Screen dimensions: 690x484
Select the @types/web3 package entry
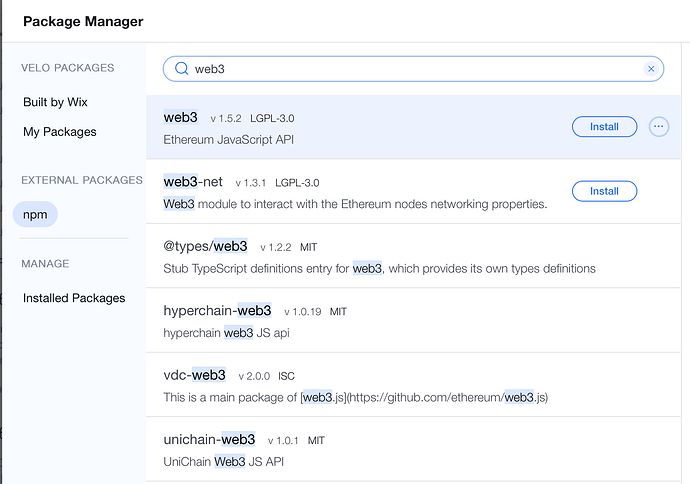(205, 246)
